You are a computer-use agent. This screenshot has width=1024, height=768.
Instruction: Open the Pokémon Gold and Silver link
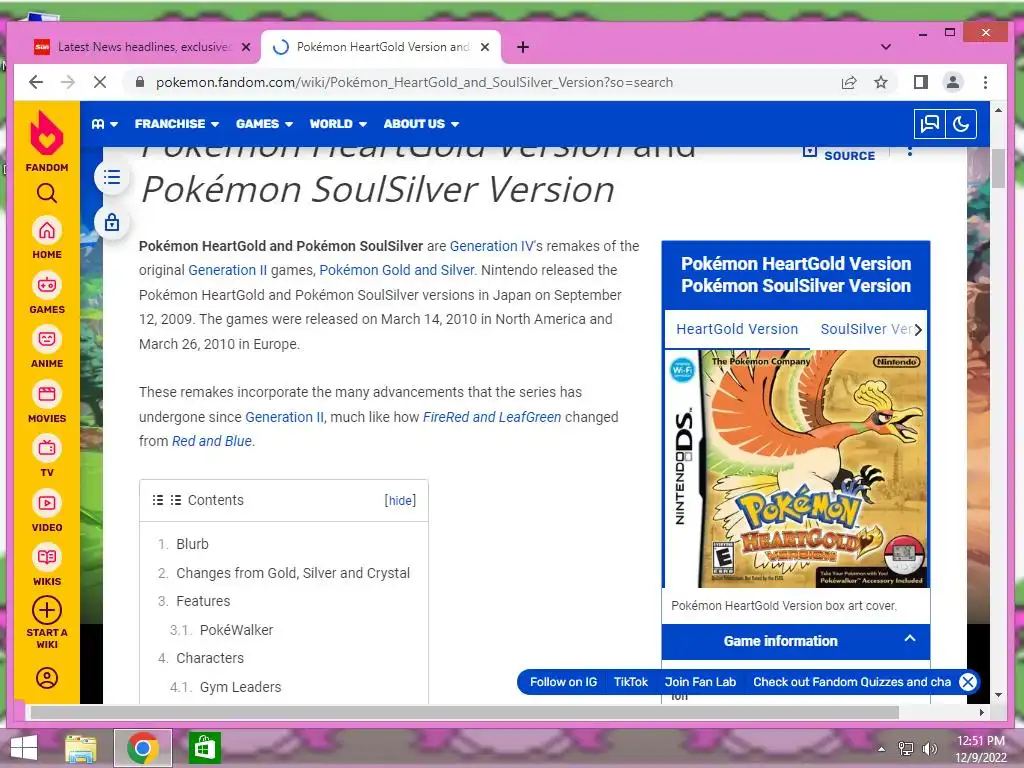pos(396,270)
